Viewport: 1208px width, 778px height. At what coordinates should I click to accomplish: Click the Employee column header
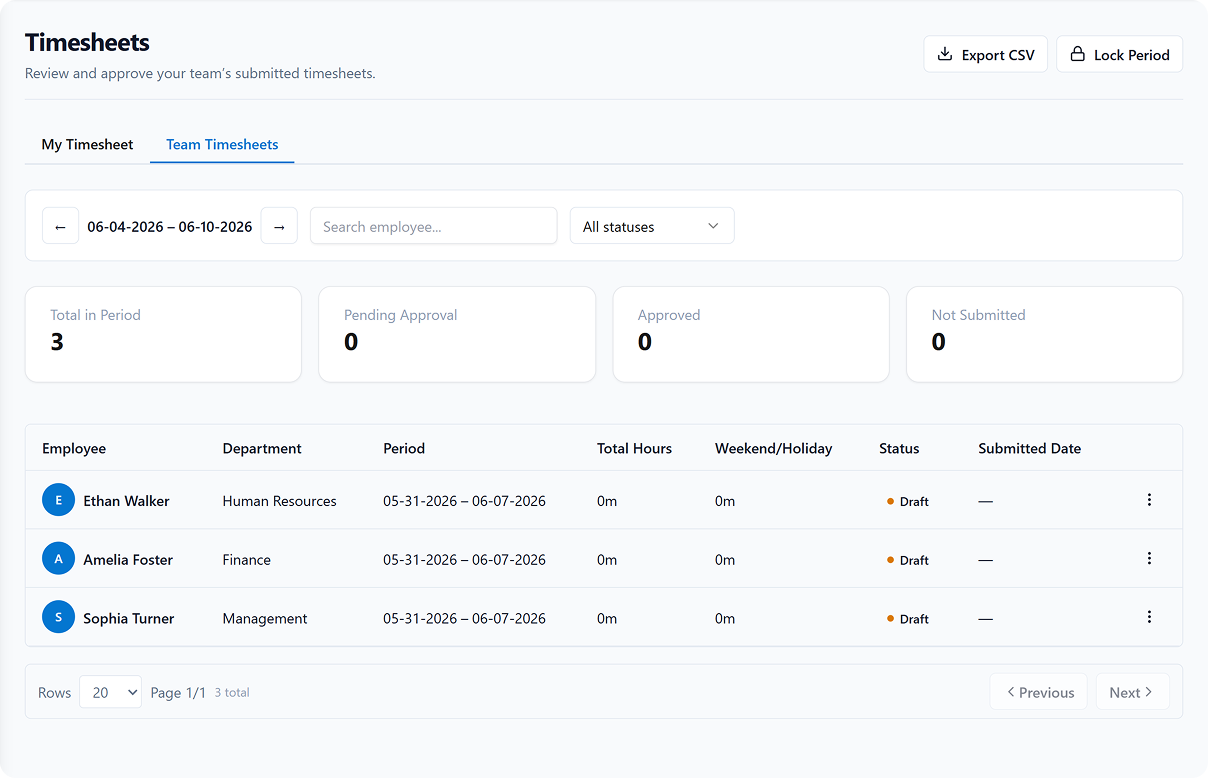point(74,448)
